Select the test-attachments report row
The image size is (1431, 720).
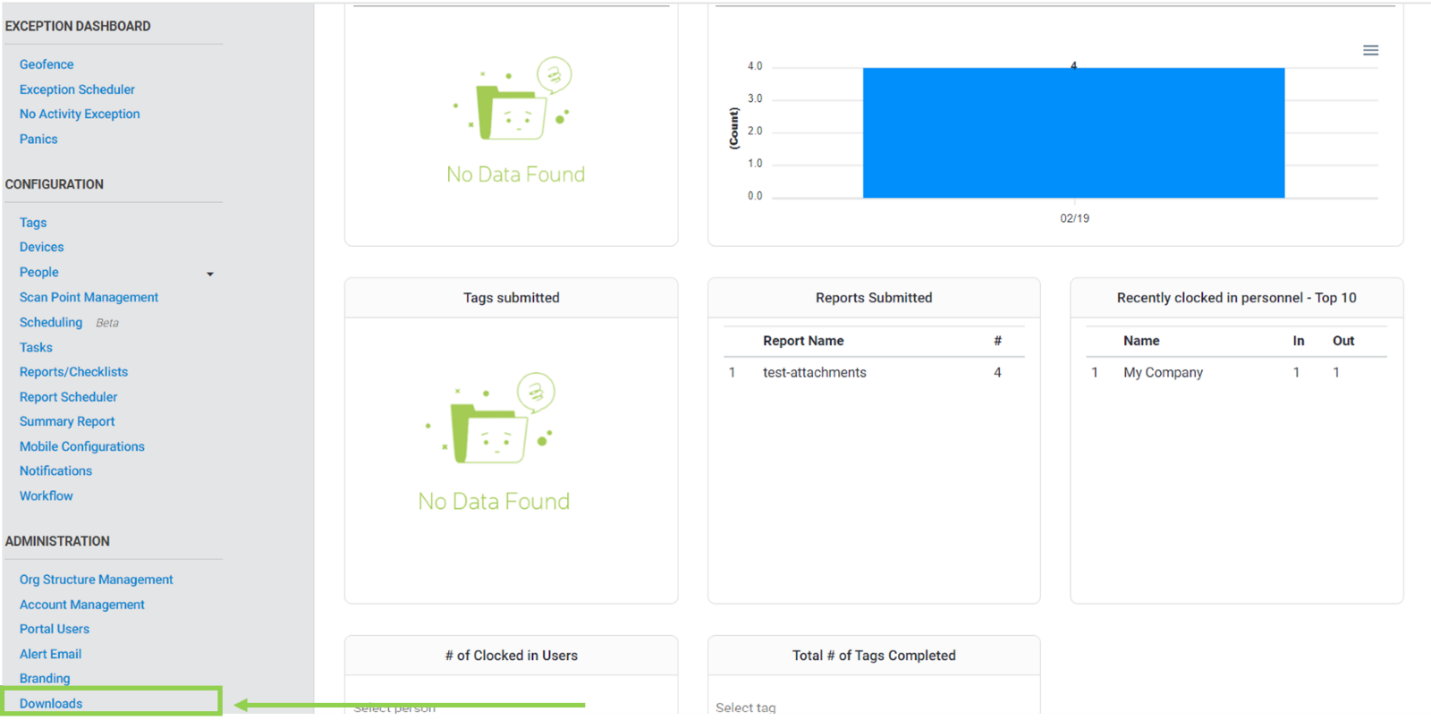[814, 372]
